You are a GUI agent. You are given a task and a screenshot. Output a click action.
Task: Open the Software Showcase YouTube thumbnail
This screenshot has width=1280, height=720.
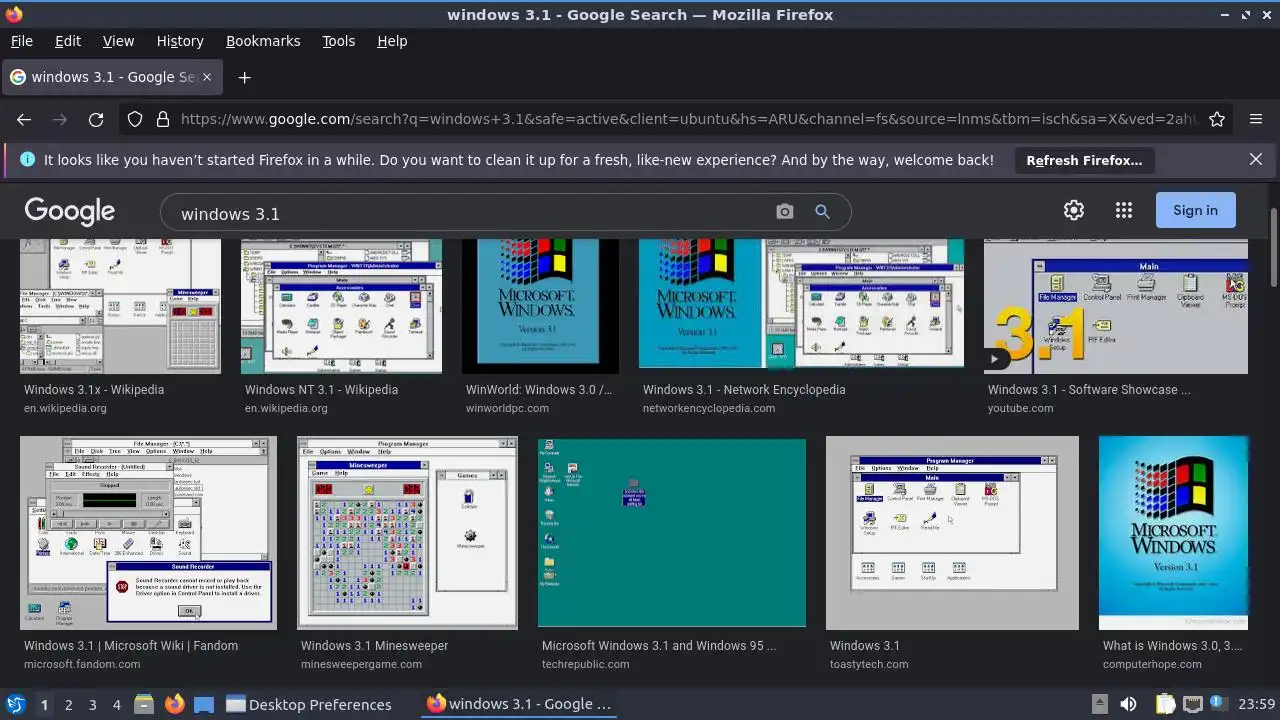1116,306
